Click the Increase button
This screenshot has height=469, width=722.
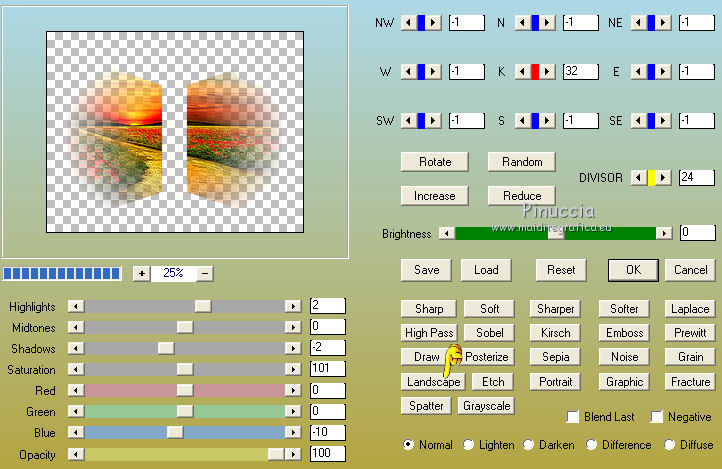(x=435, y=196)
